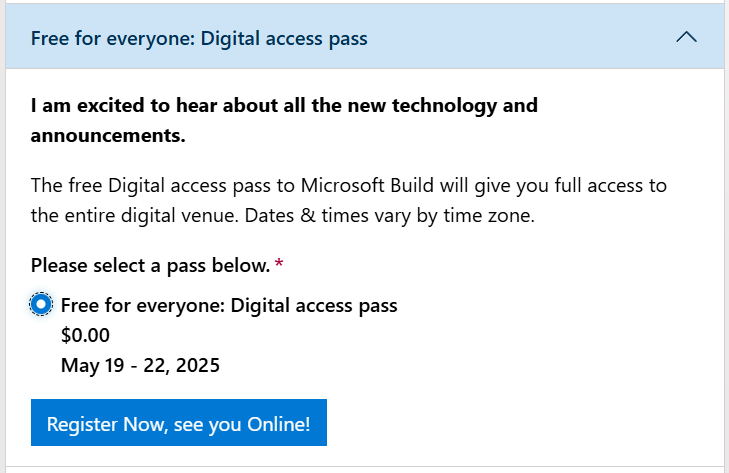729x473 pixels.
Task: Click the blank area of blue accordion header bar
Action: 521,37
